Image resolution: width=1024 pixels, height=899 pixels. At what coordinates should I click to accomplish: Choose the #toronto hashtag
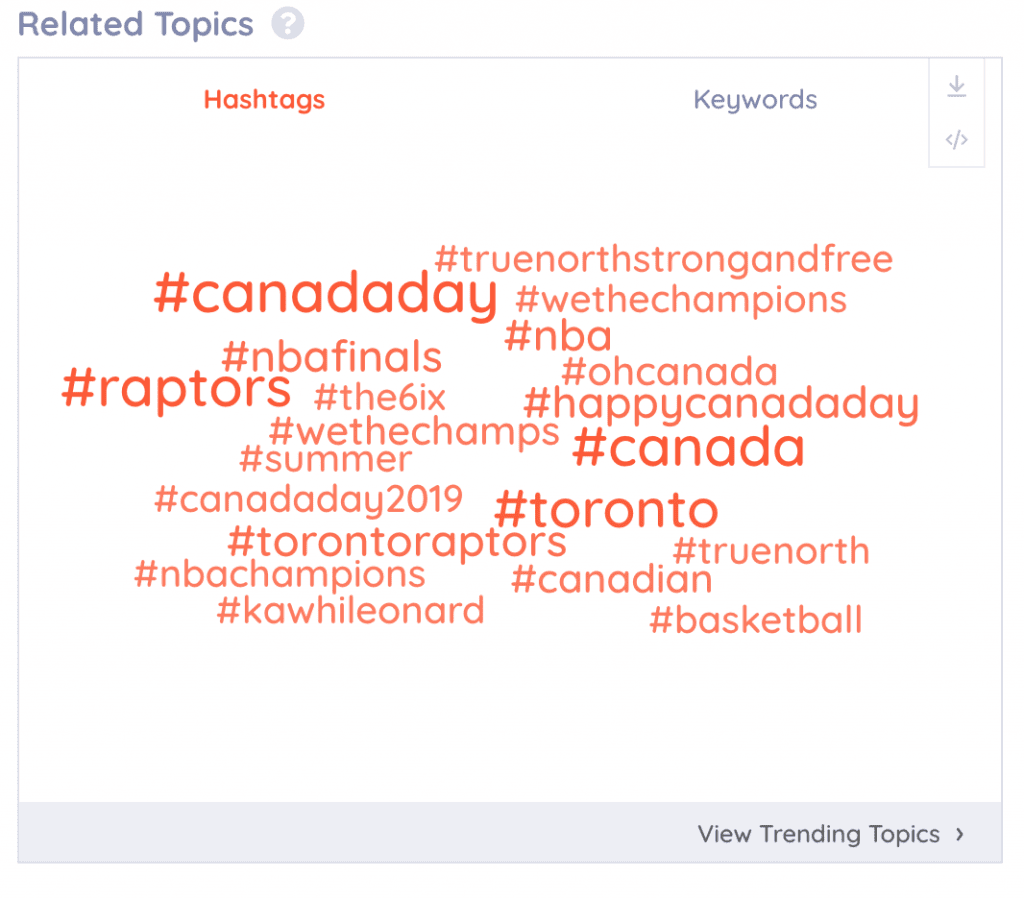click(x=606, y=509)
